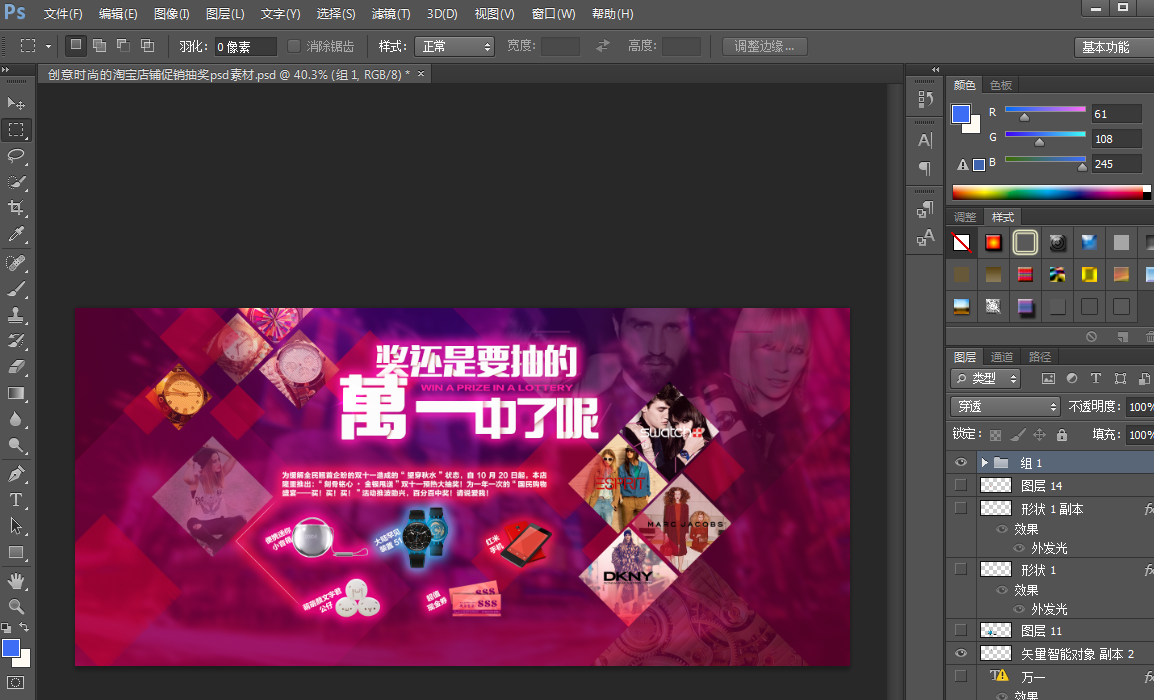
Task: Toggle 外发光 effect visibility under 形状 1 副本
Action: (x=1019, y=548)
